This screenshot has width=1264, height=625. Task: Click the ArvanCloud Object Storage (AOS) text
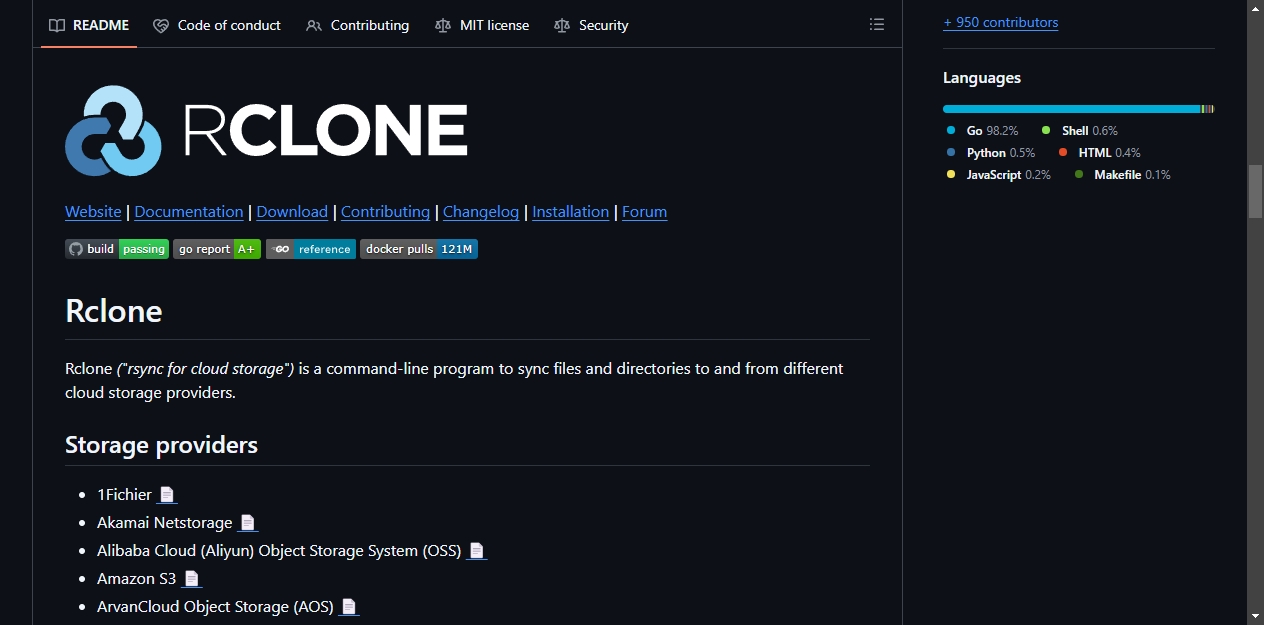tap(215, 606)
